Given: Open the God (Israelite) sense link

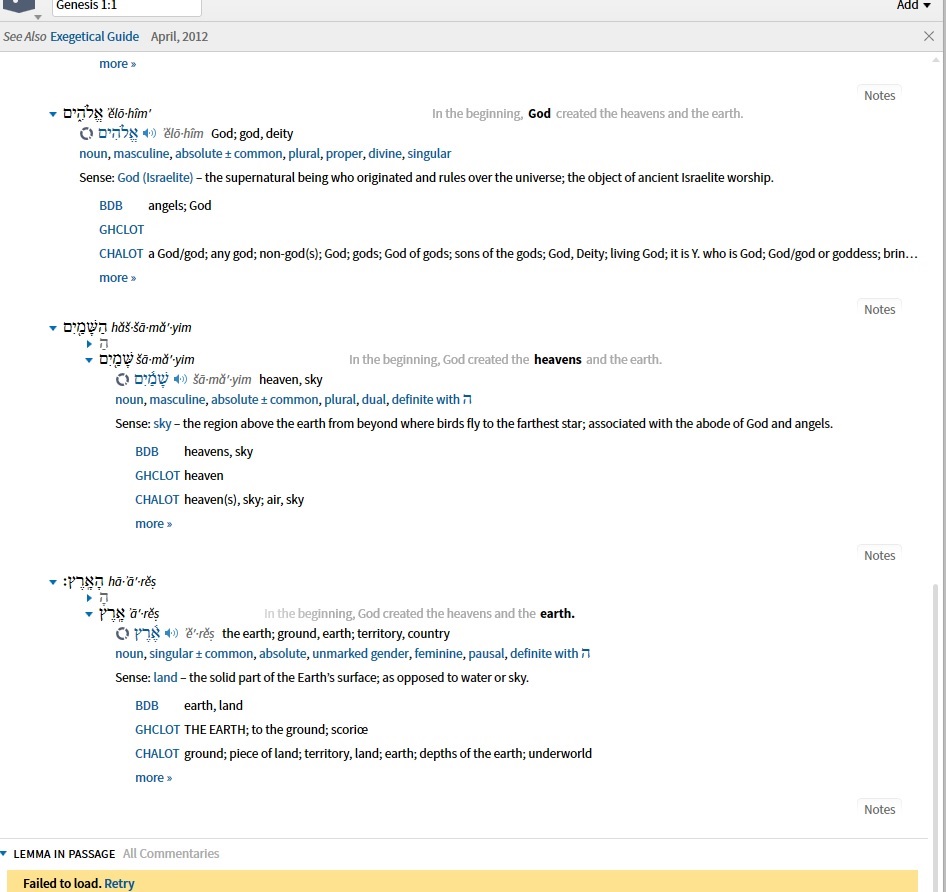Looking at the screenshot, I should coord(155,177).
